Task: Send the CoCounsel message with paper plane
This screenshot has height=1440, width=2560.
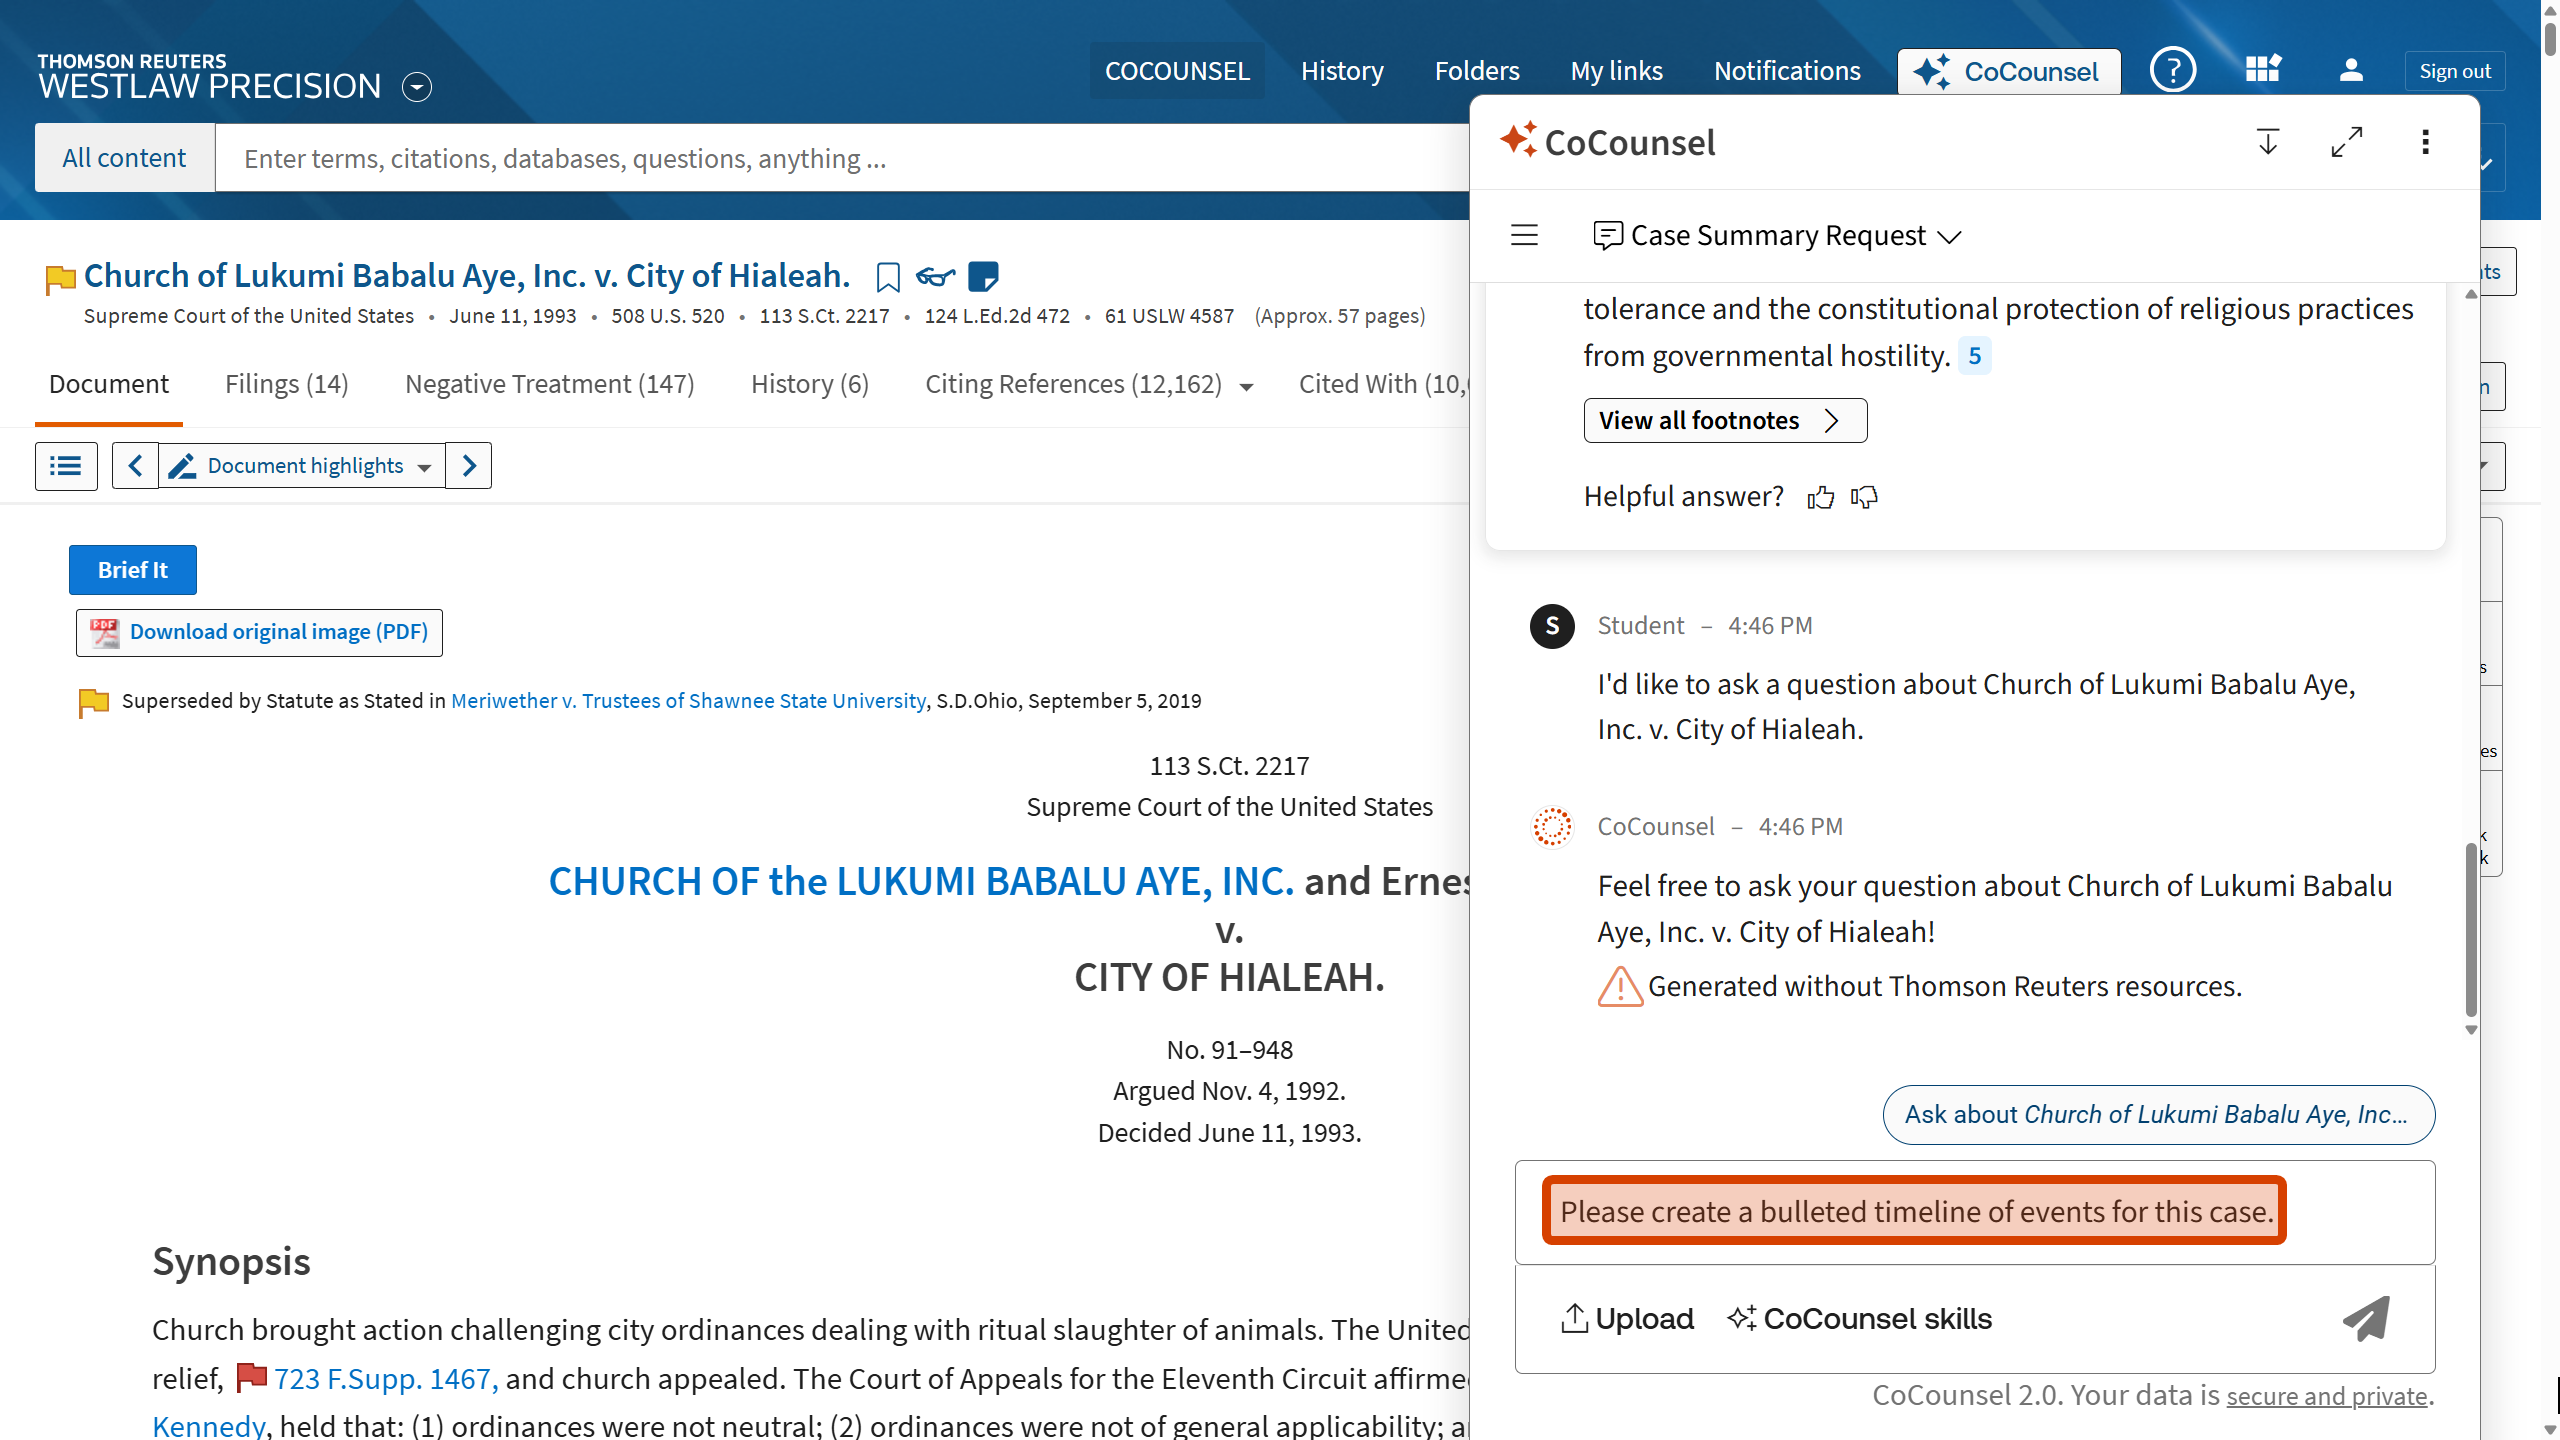Action: [x=2366, y=1319]
